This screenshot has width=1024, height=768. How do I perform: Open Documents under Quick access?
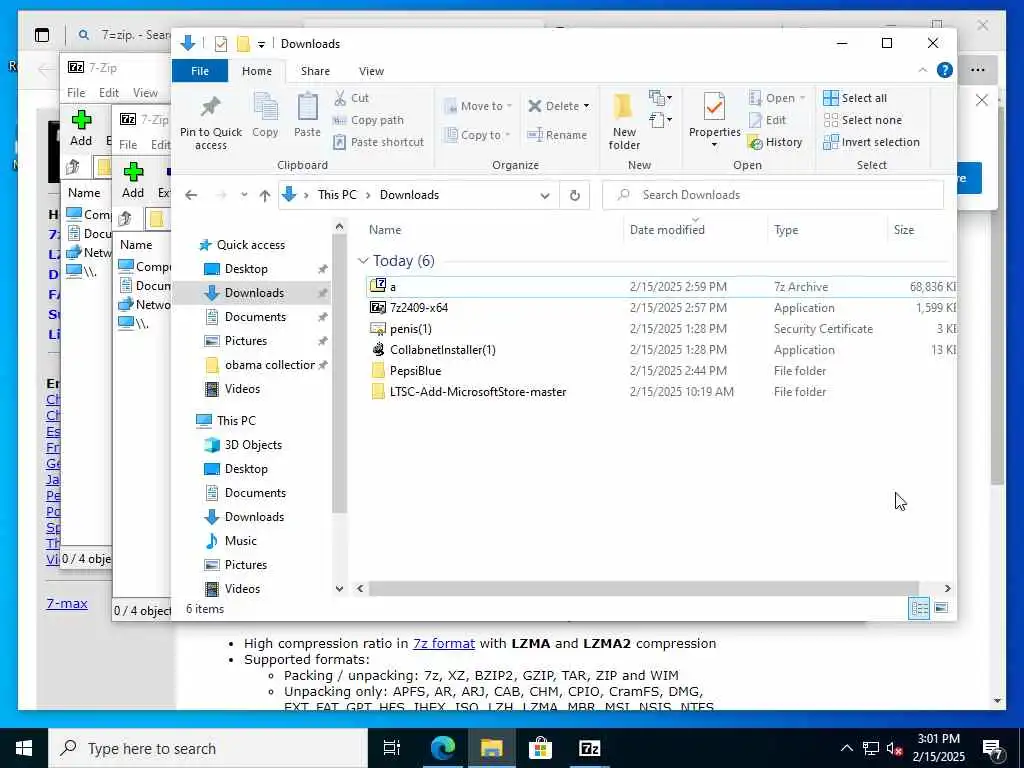coord(255,317)
